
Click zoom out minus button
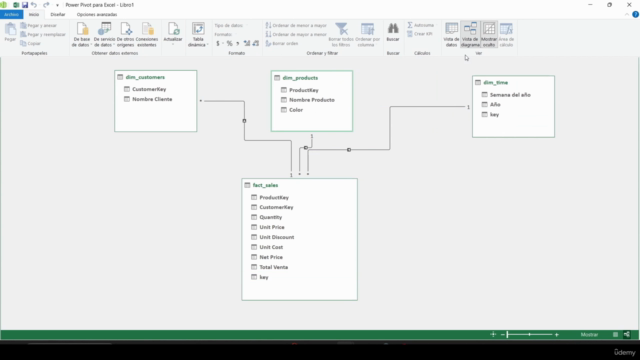tap(502, 335)
